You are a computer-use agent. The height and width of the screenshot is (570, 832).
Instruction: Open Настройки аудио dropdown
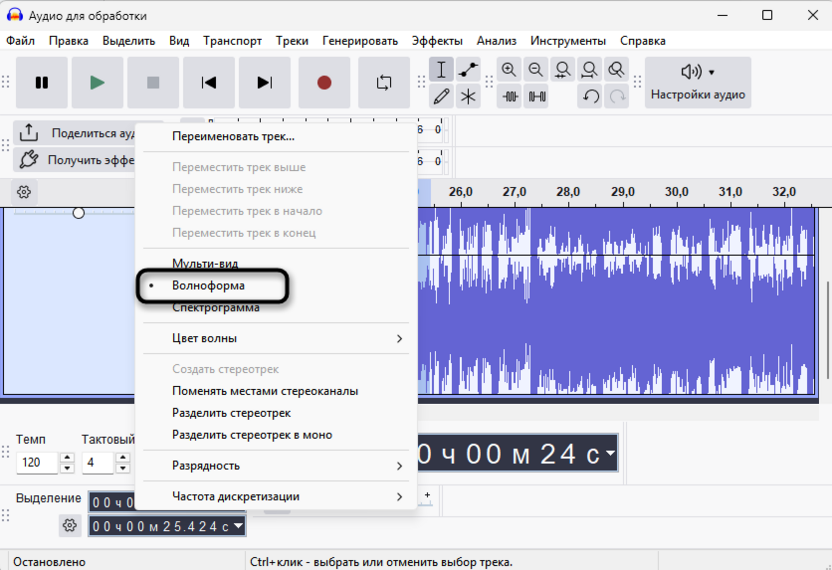698,83
